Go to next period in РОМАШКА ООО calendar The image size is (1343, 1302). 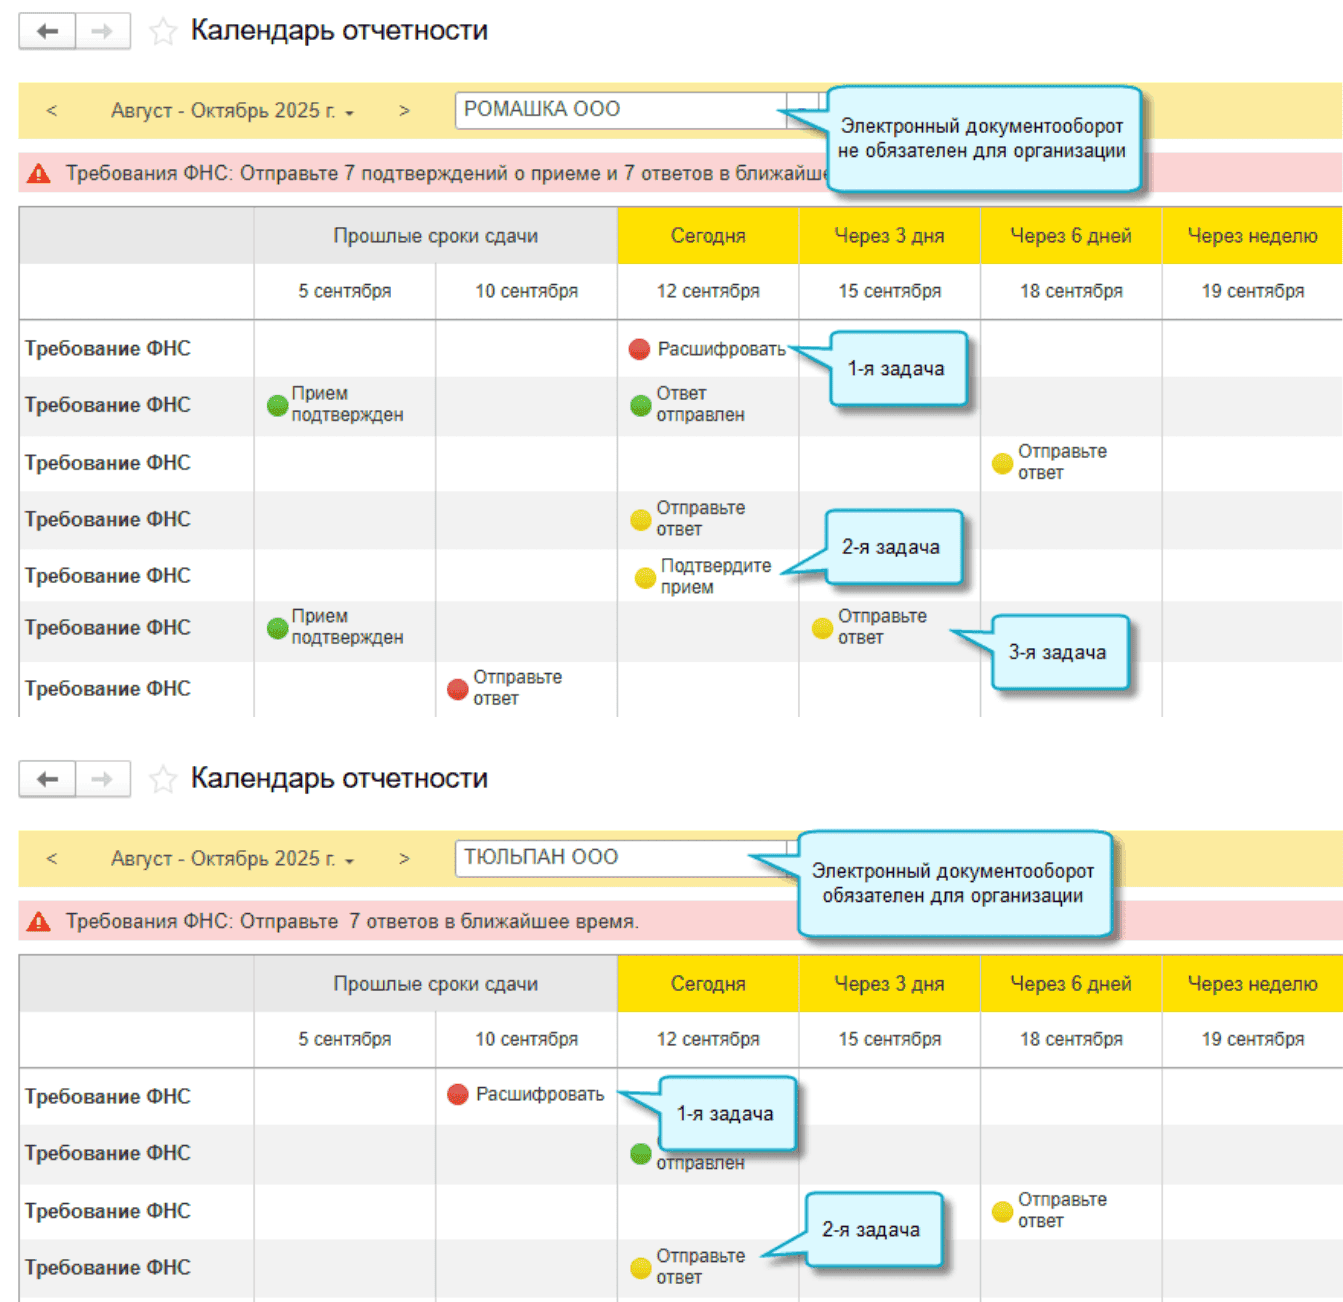pyautogui.click(x=404, y=111)
